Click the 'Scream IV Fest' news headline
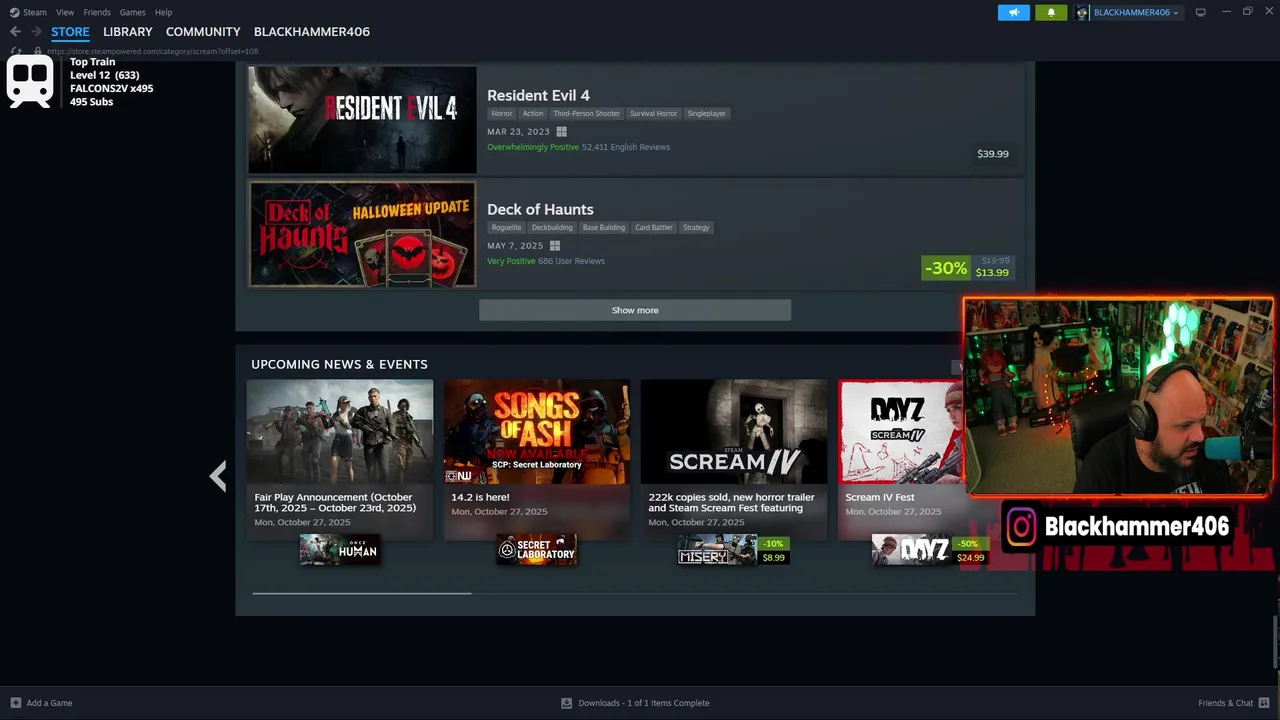The height and width of the screenshot is (720, 1280). [x=880, y=497]
